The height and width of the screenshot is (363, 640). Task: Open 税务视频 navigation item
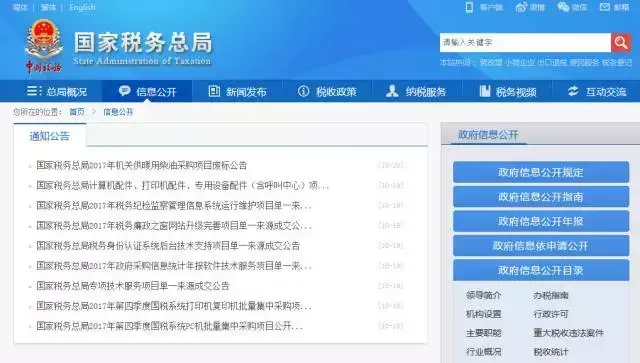click(x=507, y=91)
